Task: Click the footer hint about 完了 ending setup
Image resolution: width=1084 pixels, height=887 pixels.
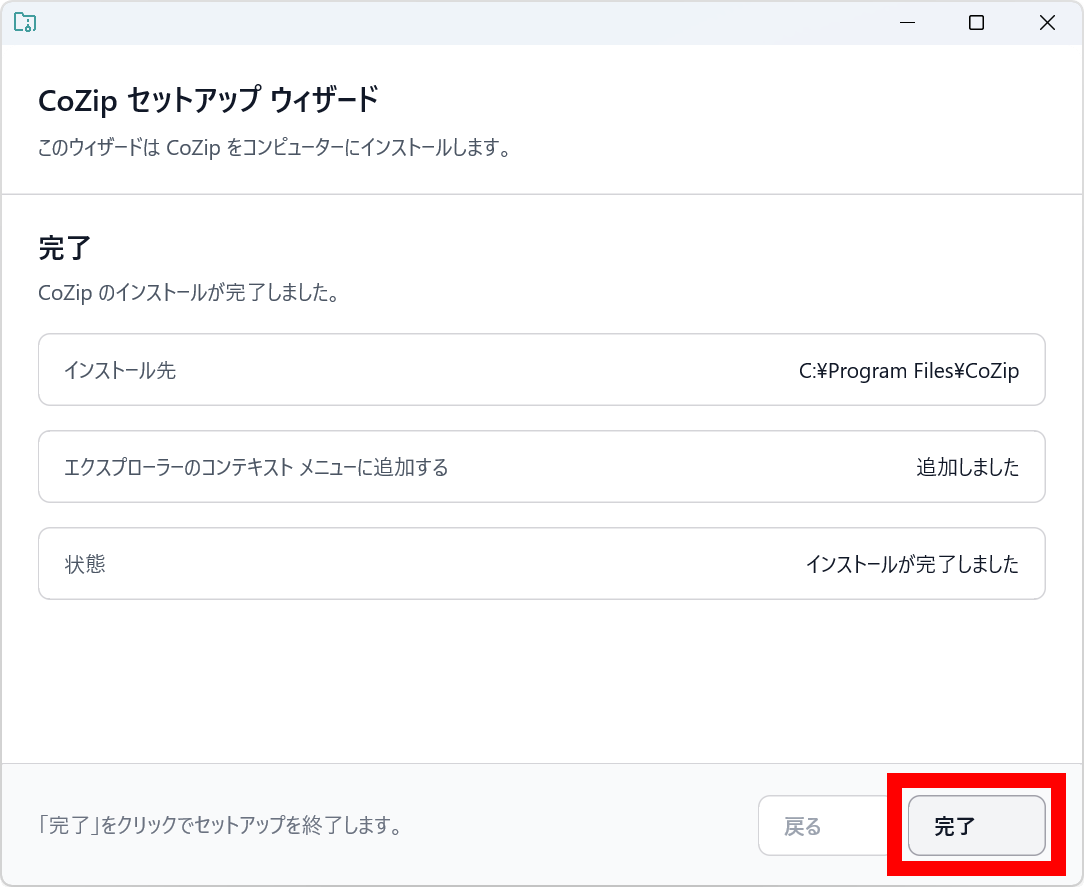Action: click(220, 827)
